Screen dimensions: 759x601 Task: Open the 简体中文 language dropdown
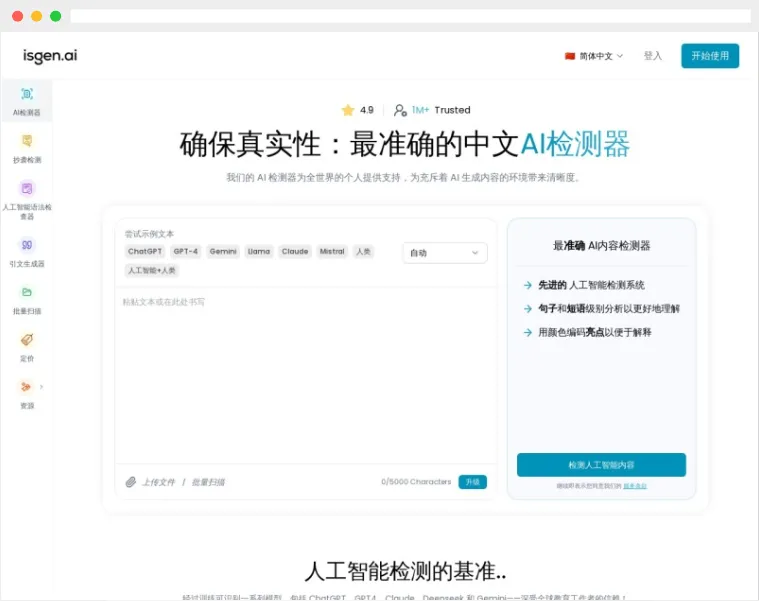coord(594,56)
